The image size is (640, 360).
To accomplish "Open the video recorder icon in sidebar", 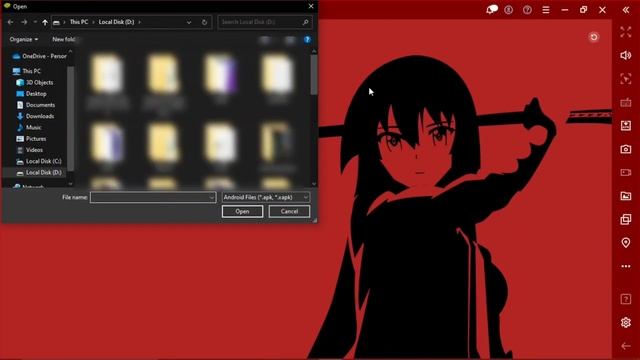I will pyautogui.click(x=626, y=173).
